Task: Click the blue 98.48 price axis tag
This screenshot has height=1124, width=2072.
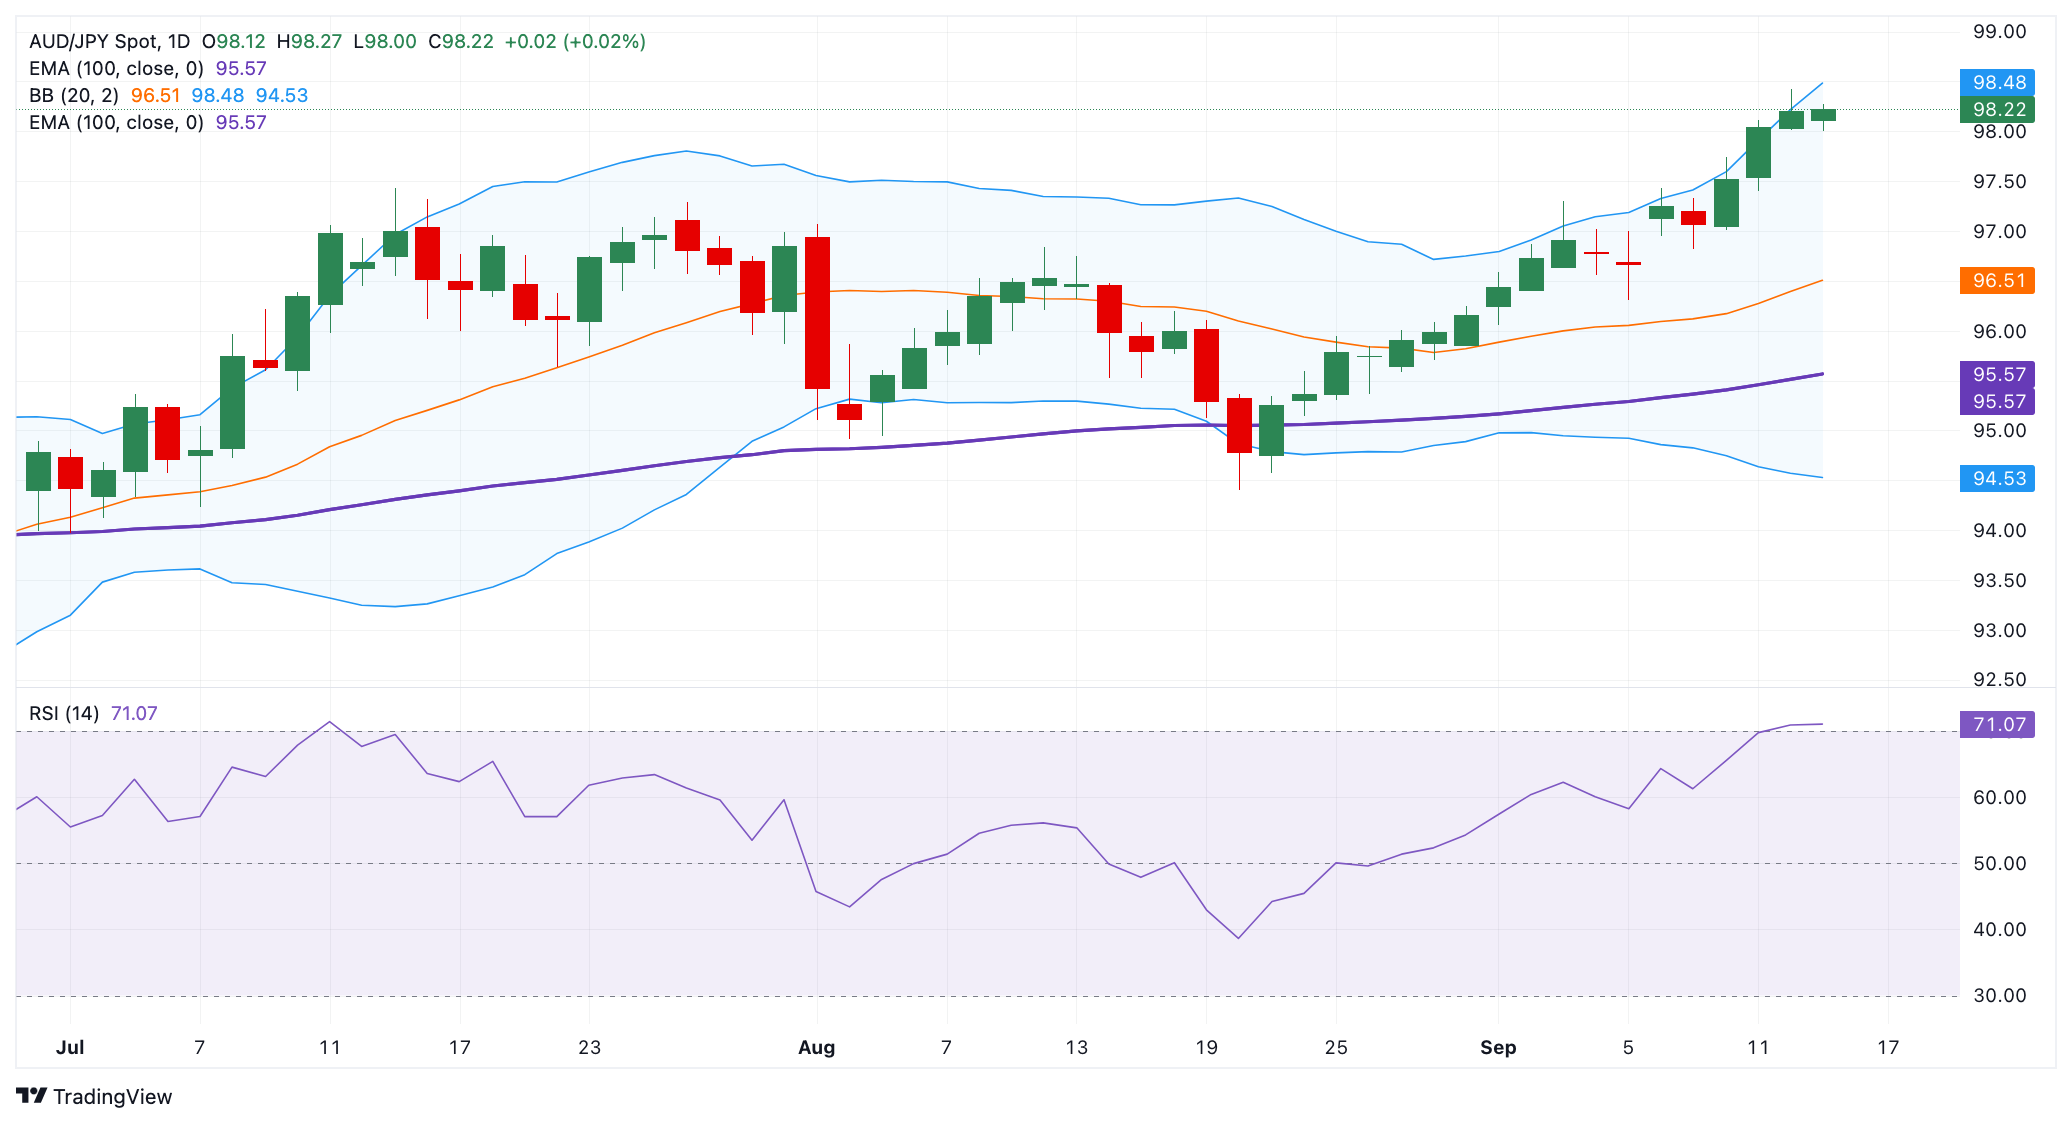Action: point(1997,83)
